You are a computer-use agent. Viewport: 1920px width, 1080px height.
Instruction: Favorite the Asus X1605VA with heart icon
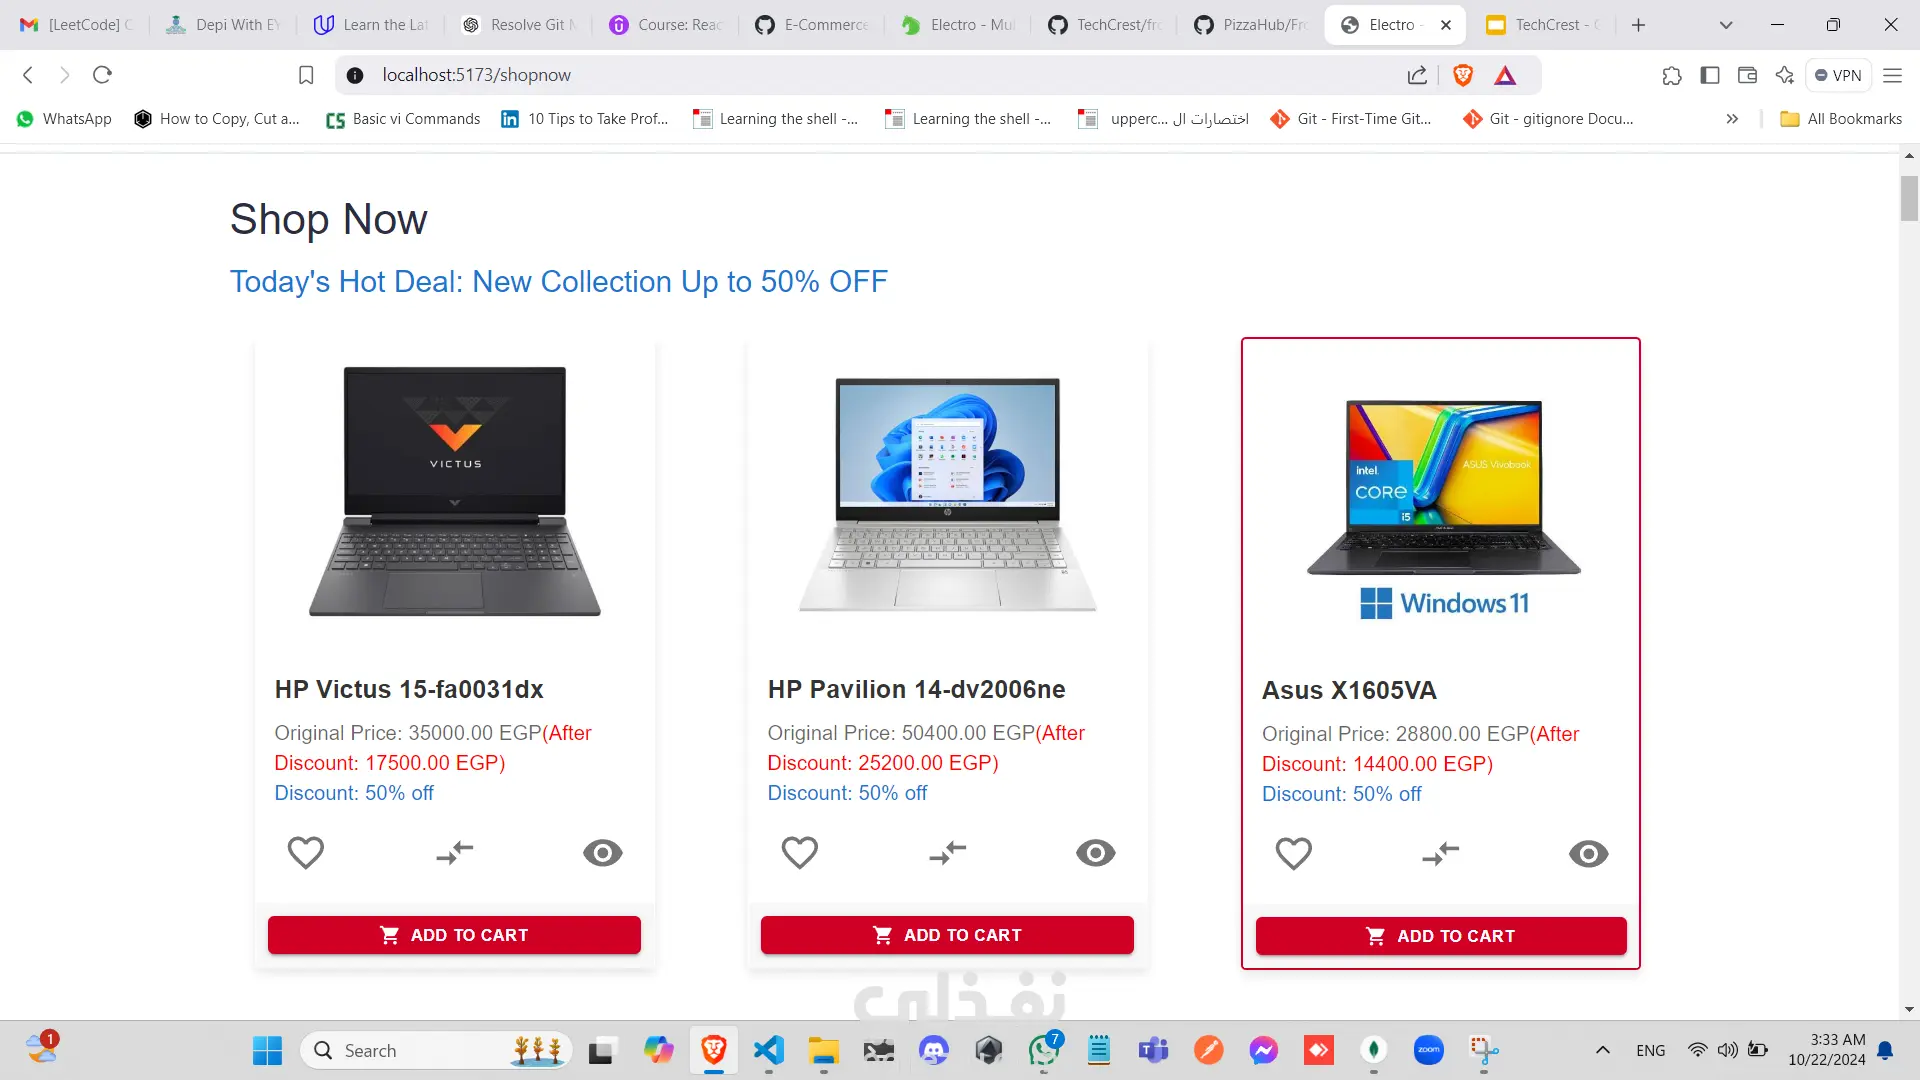coord(1293,854)
